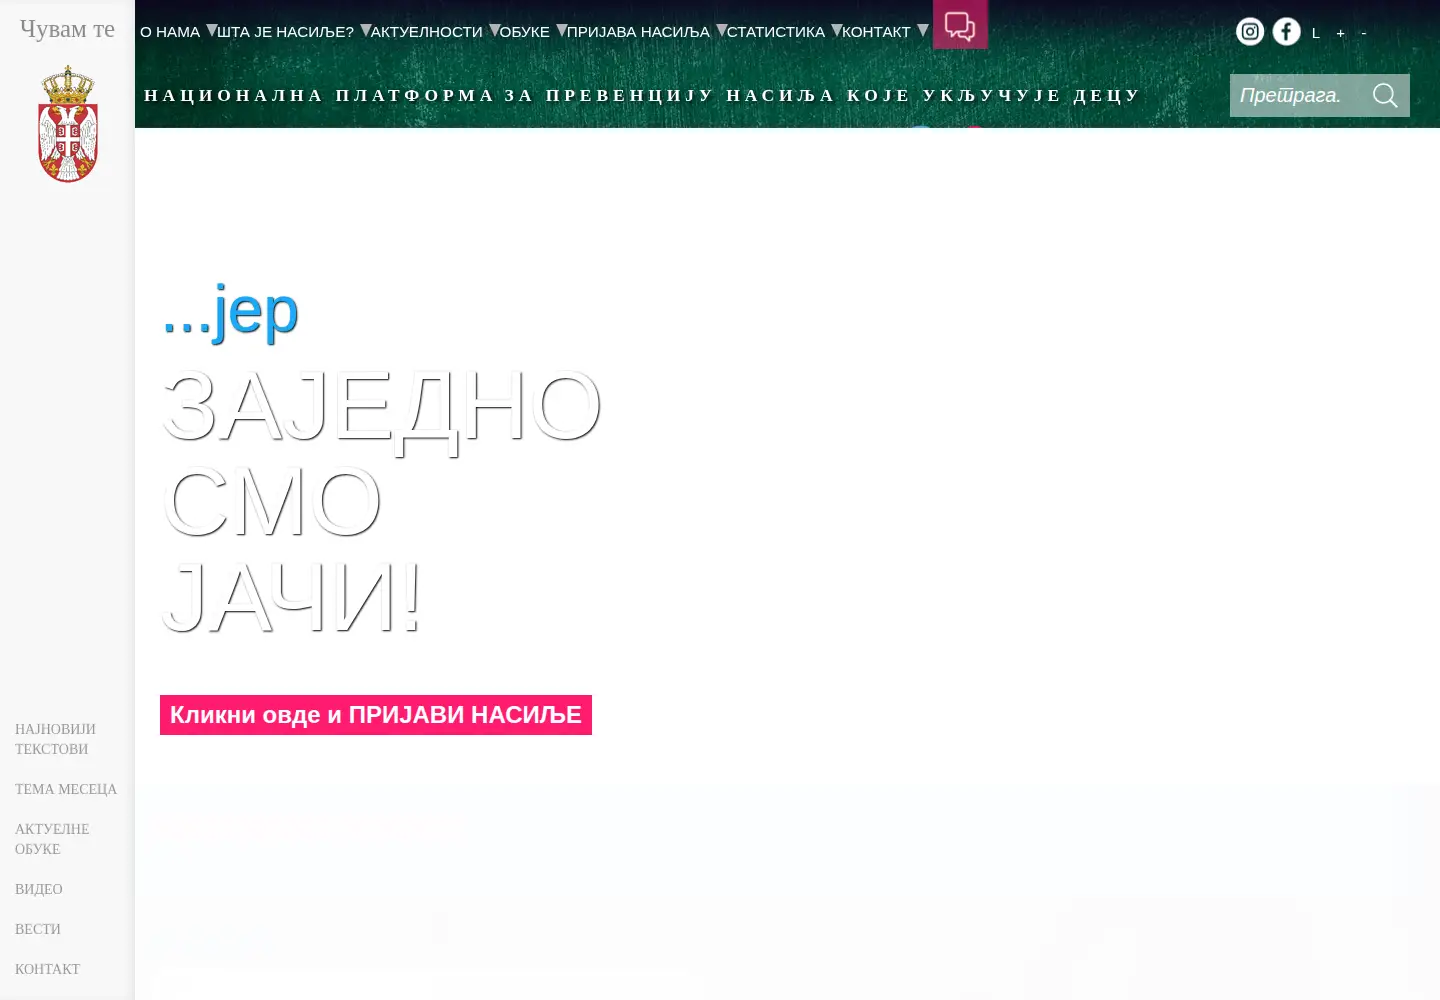Open the ПРИЈАВА НАСИЉА menu
Image resolution: width=1440 pixels, height=1000 pixels.
[638, 32]
